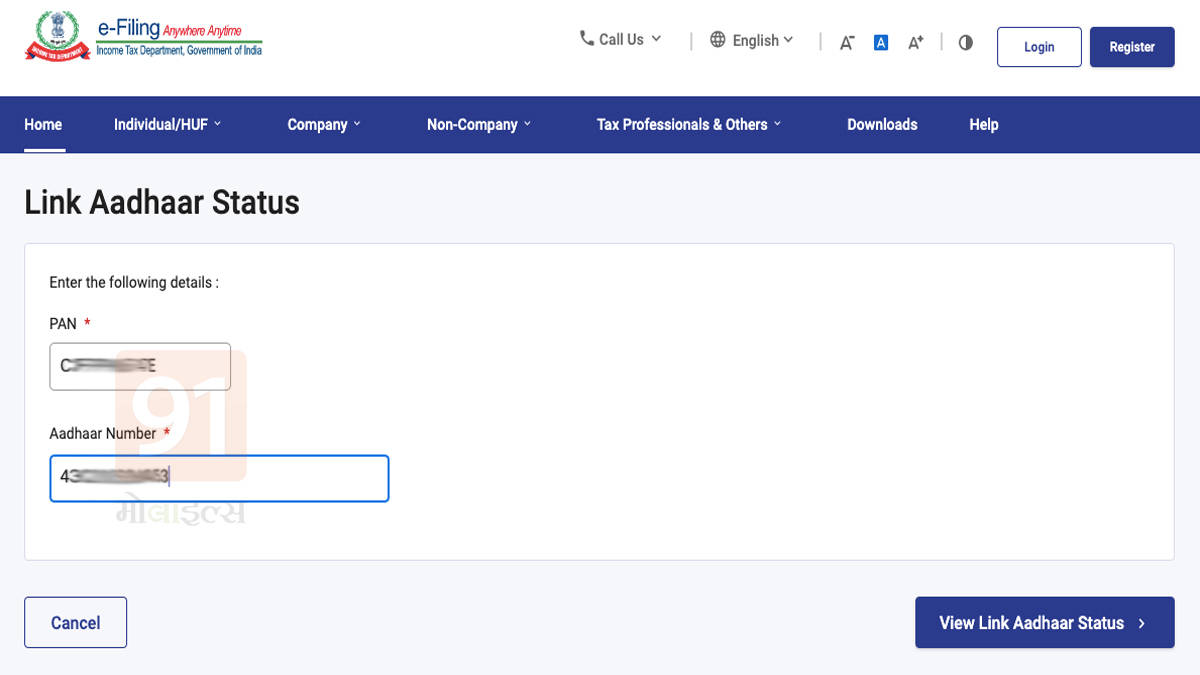Click inside the PAN input field

click(140, 367)
